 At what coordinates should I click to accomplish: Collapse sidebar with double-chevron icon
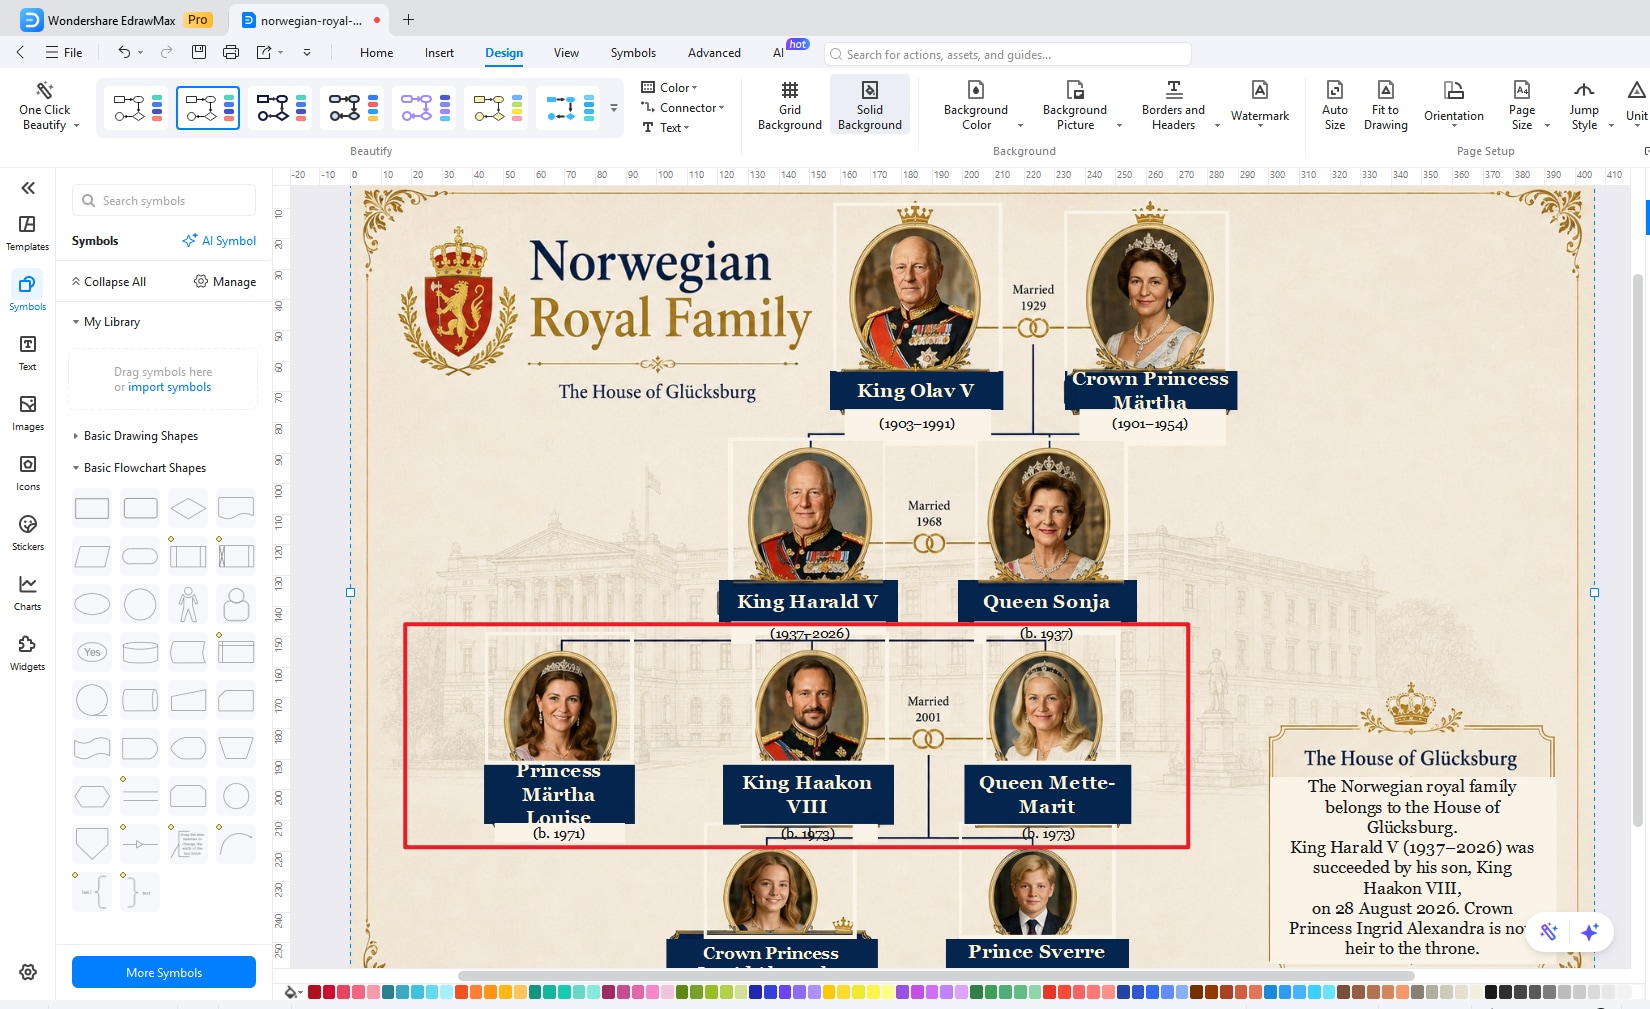coord(28,188)
